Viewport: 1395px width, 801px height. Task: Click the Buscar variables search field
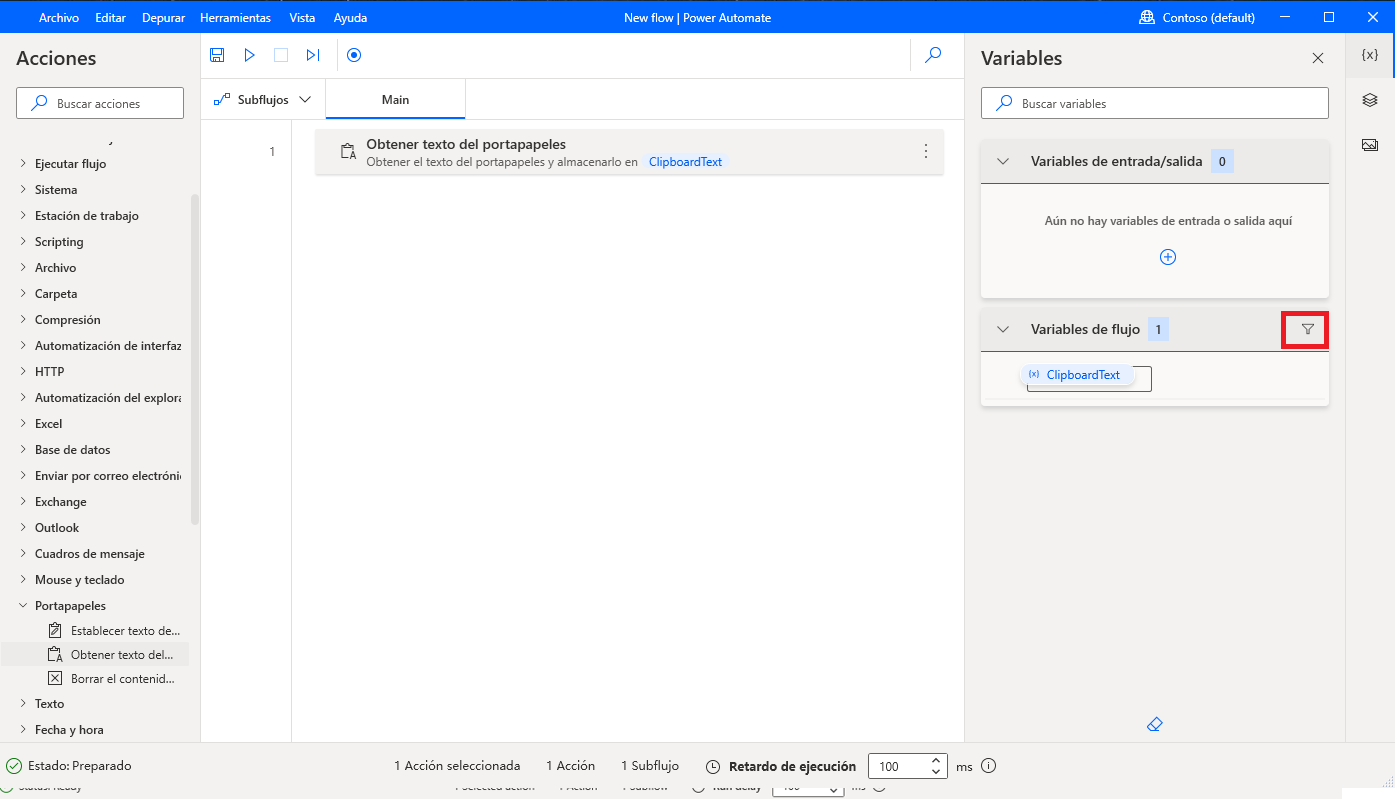tap(1154, 103)
